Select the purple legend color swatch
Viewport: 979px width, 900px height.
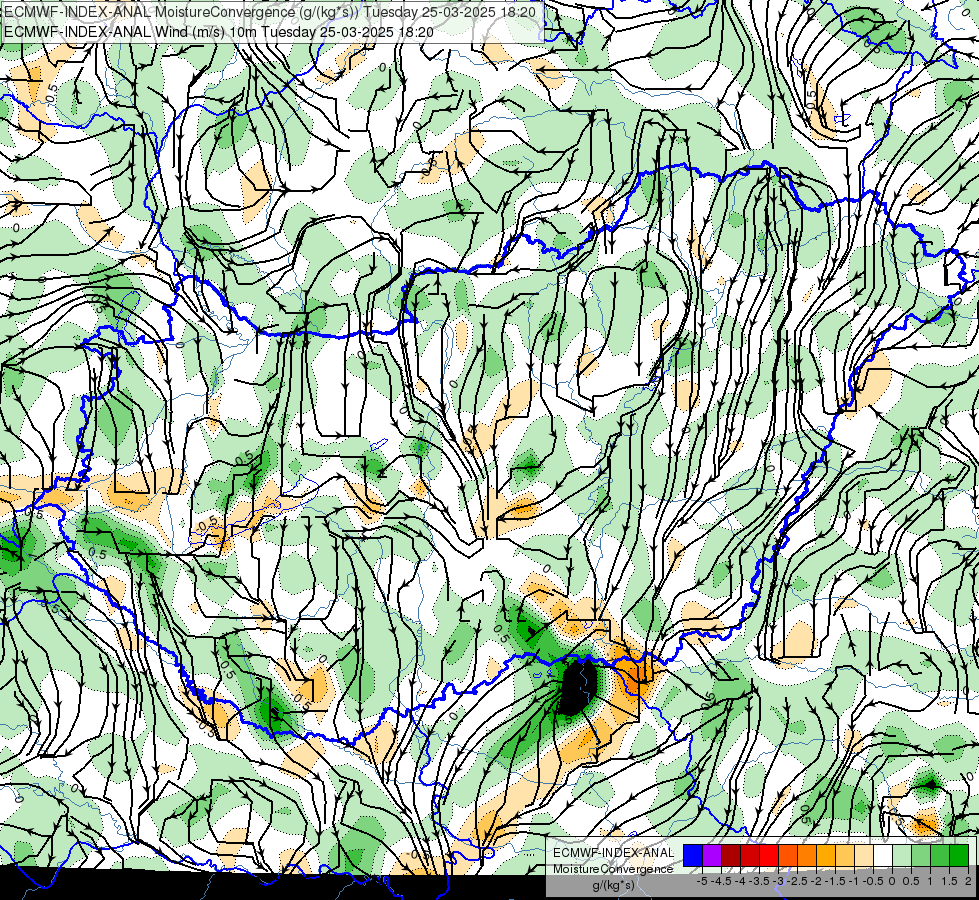712,856
